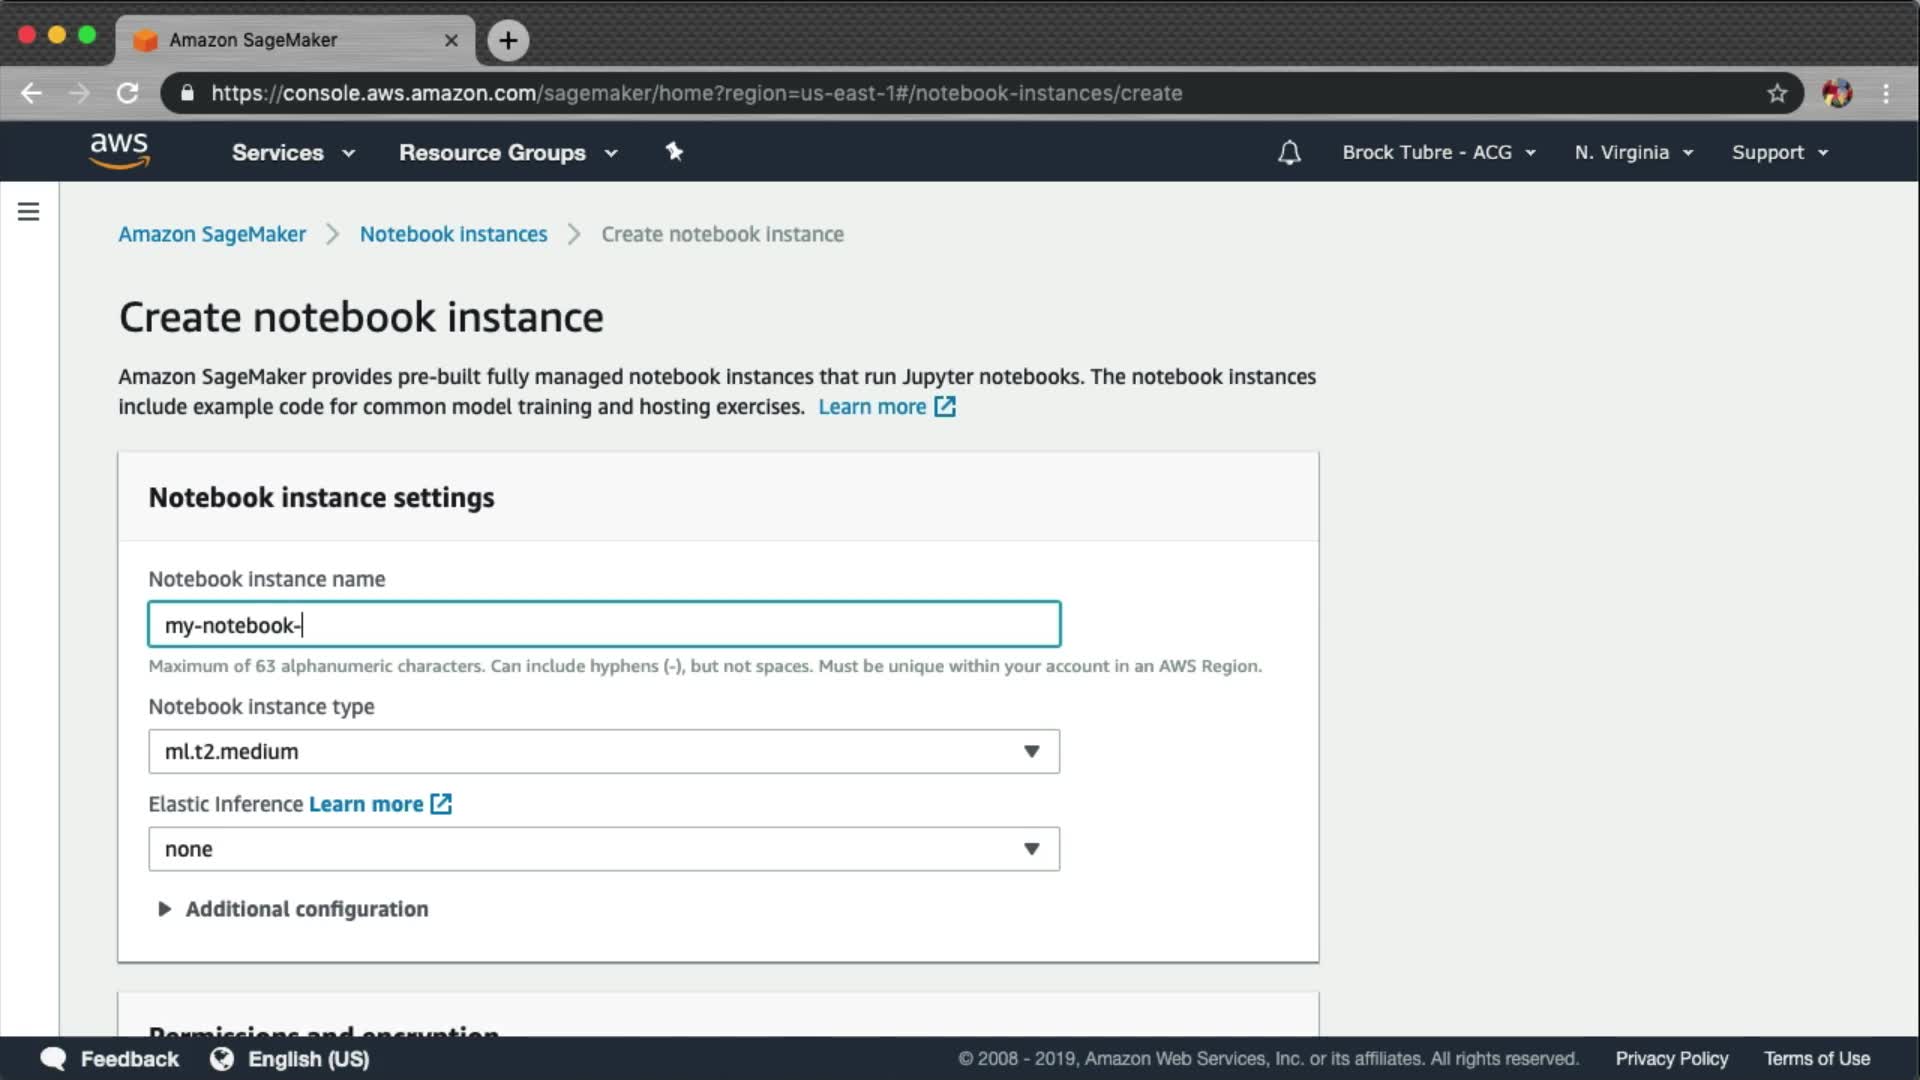Open the hamburger side navigation menu
1920x1080 pixels.
(x=28, y=212)
